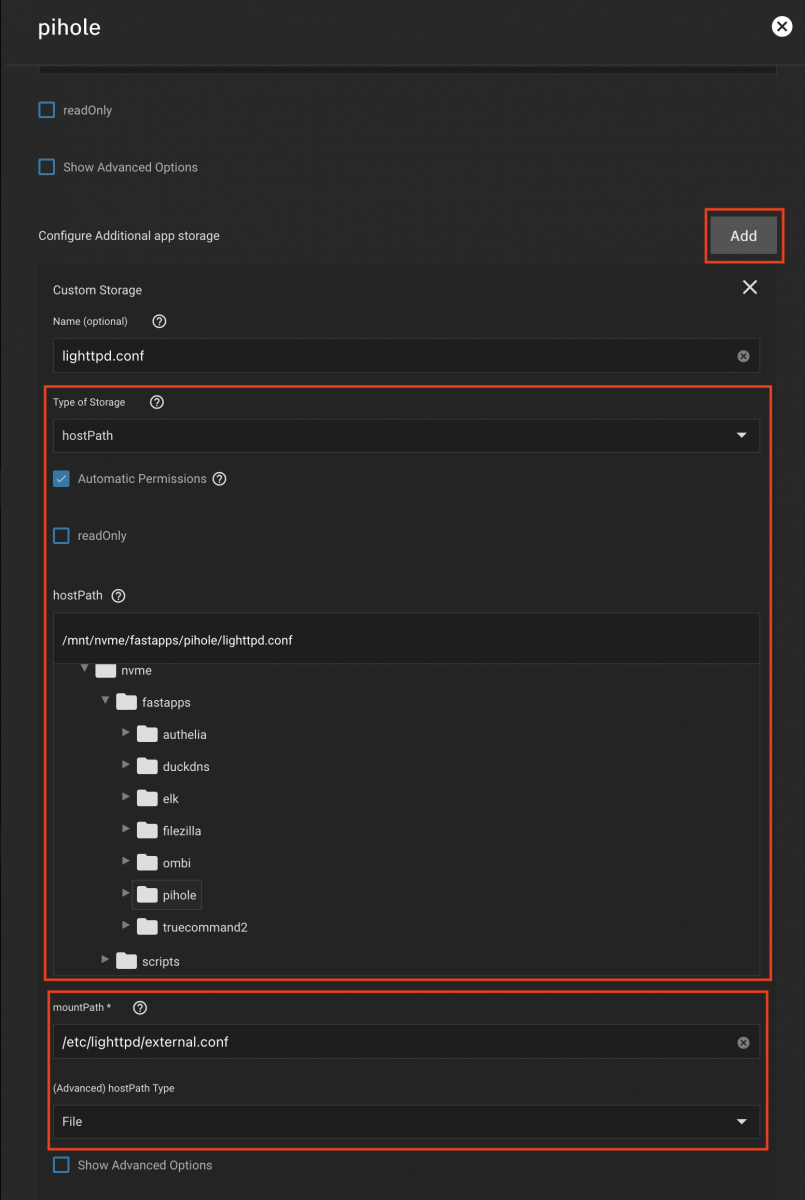The height and width of the screenshot is (1200, 805).
Task: Select the duckdns folder icon
Action: click(147, 766)
